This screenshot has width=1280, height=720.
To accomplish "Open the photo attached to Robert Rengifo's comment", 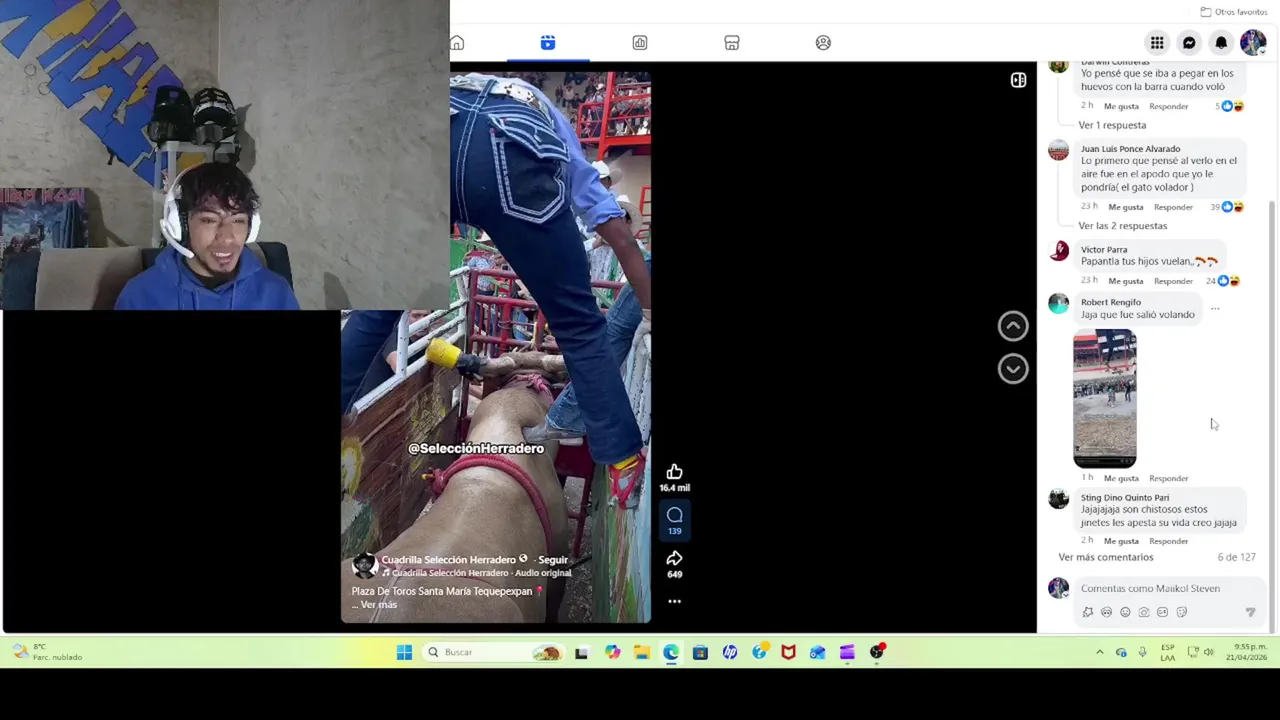I will click(x=1105, y=398).
